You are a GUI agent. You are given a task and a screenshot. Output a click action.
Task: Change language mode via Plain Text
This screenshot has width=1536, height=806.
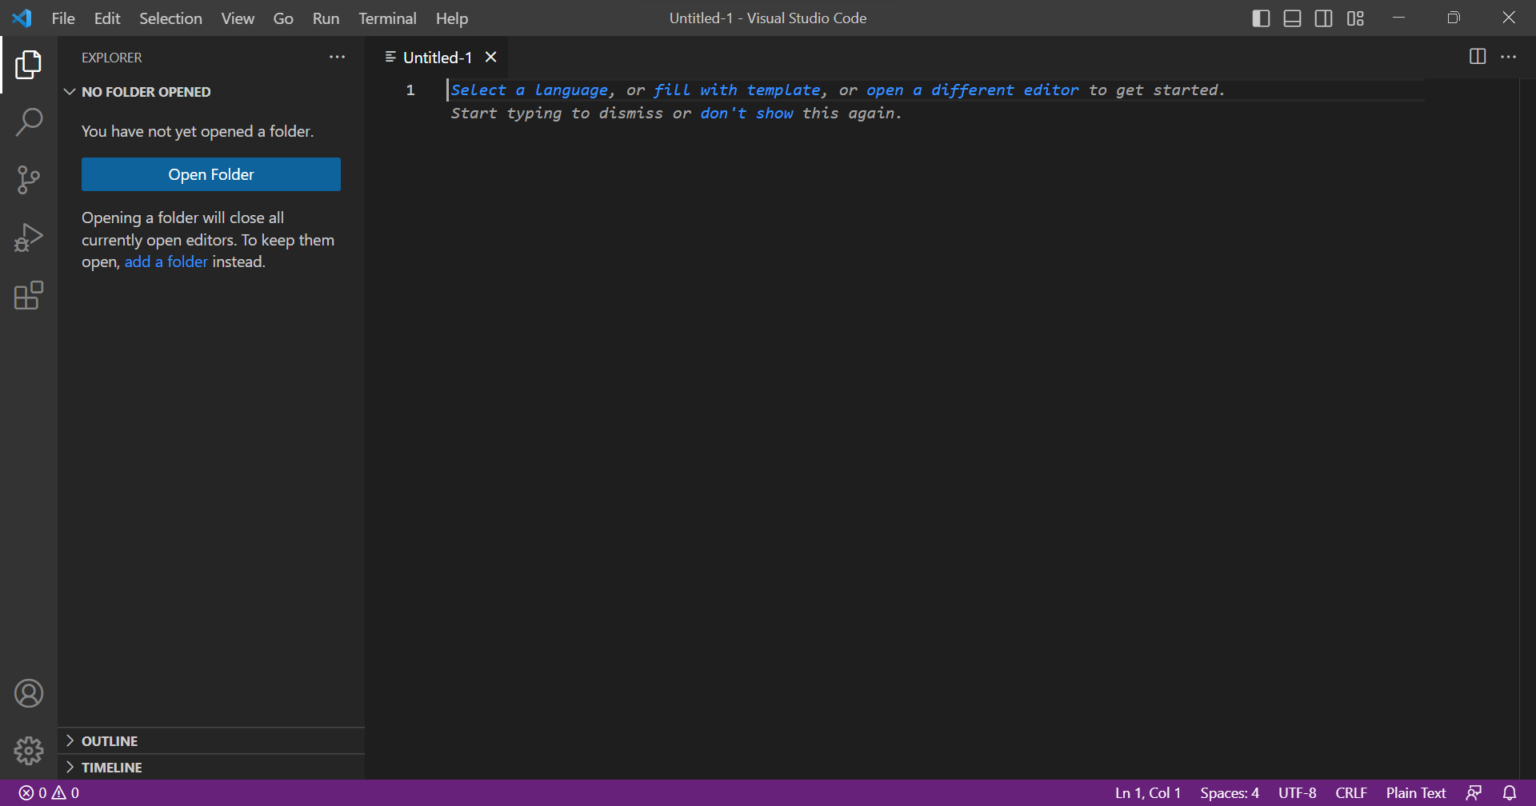tap(1416, 793)
